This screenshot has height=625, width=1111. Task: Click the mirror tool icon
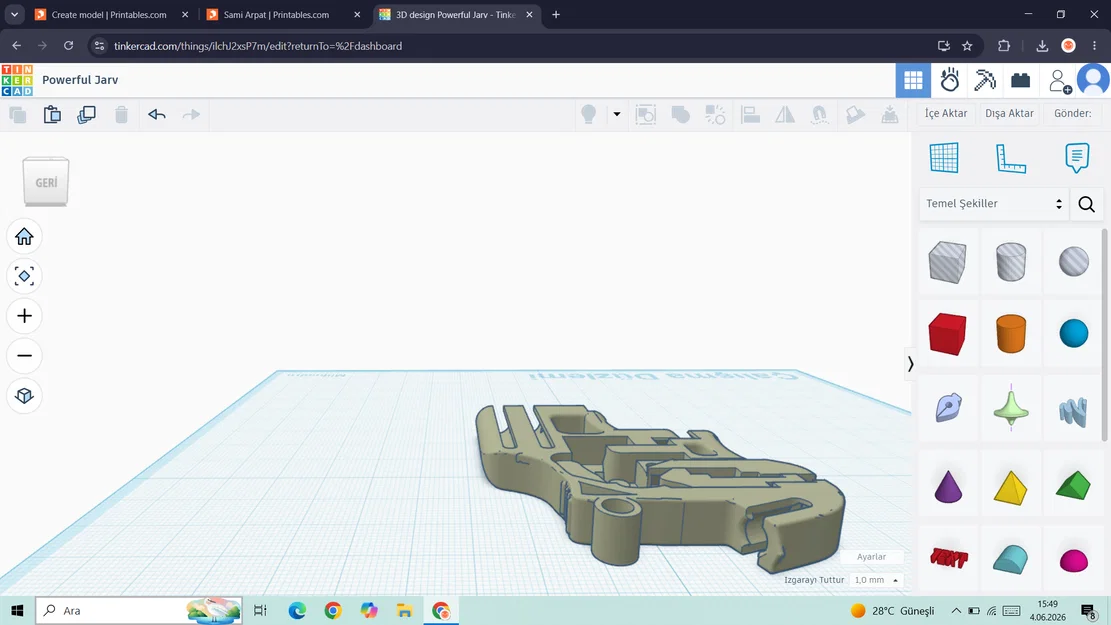click(x=784, y=114)
